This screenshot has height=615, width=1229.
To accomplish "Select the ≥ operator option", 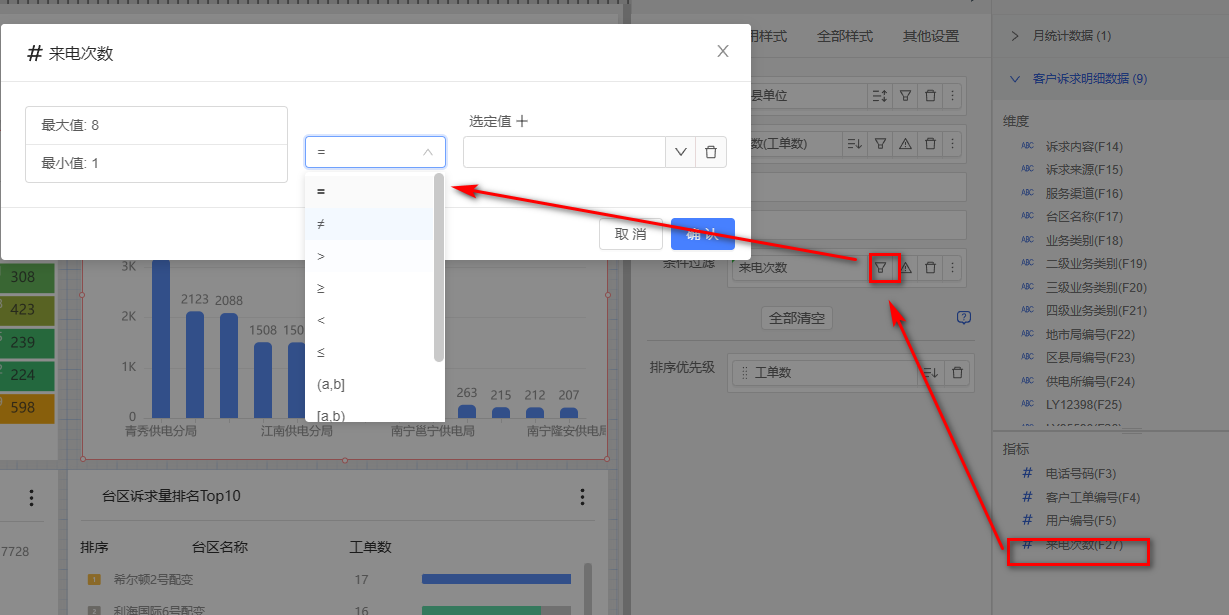I will (321, 288).
